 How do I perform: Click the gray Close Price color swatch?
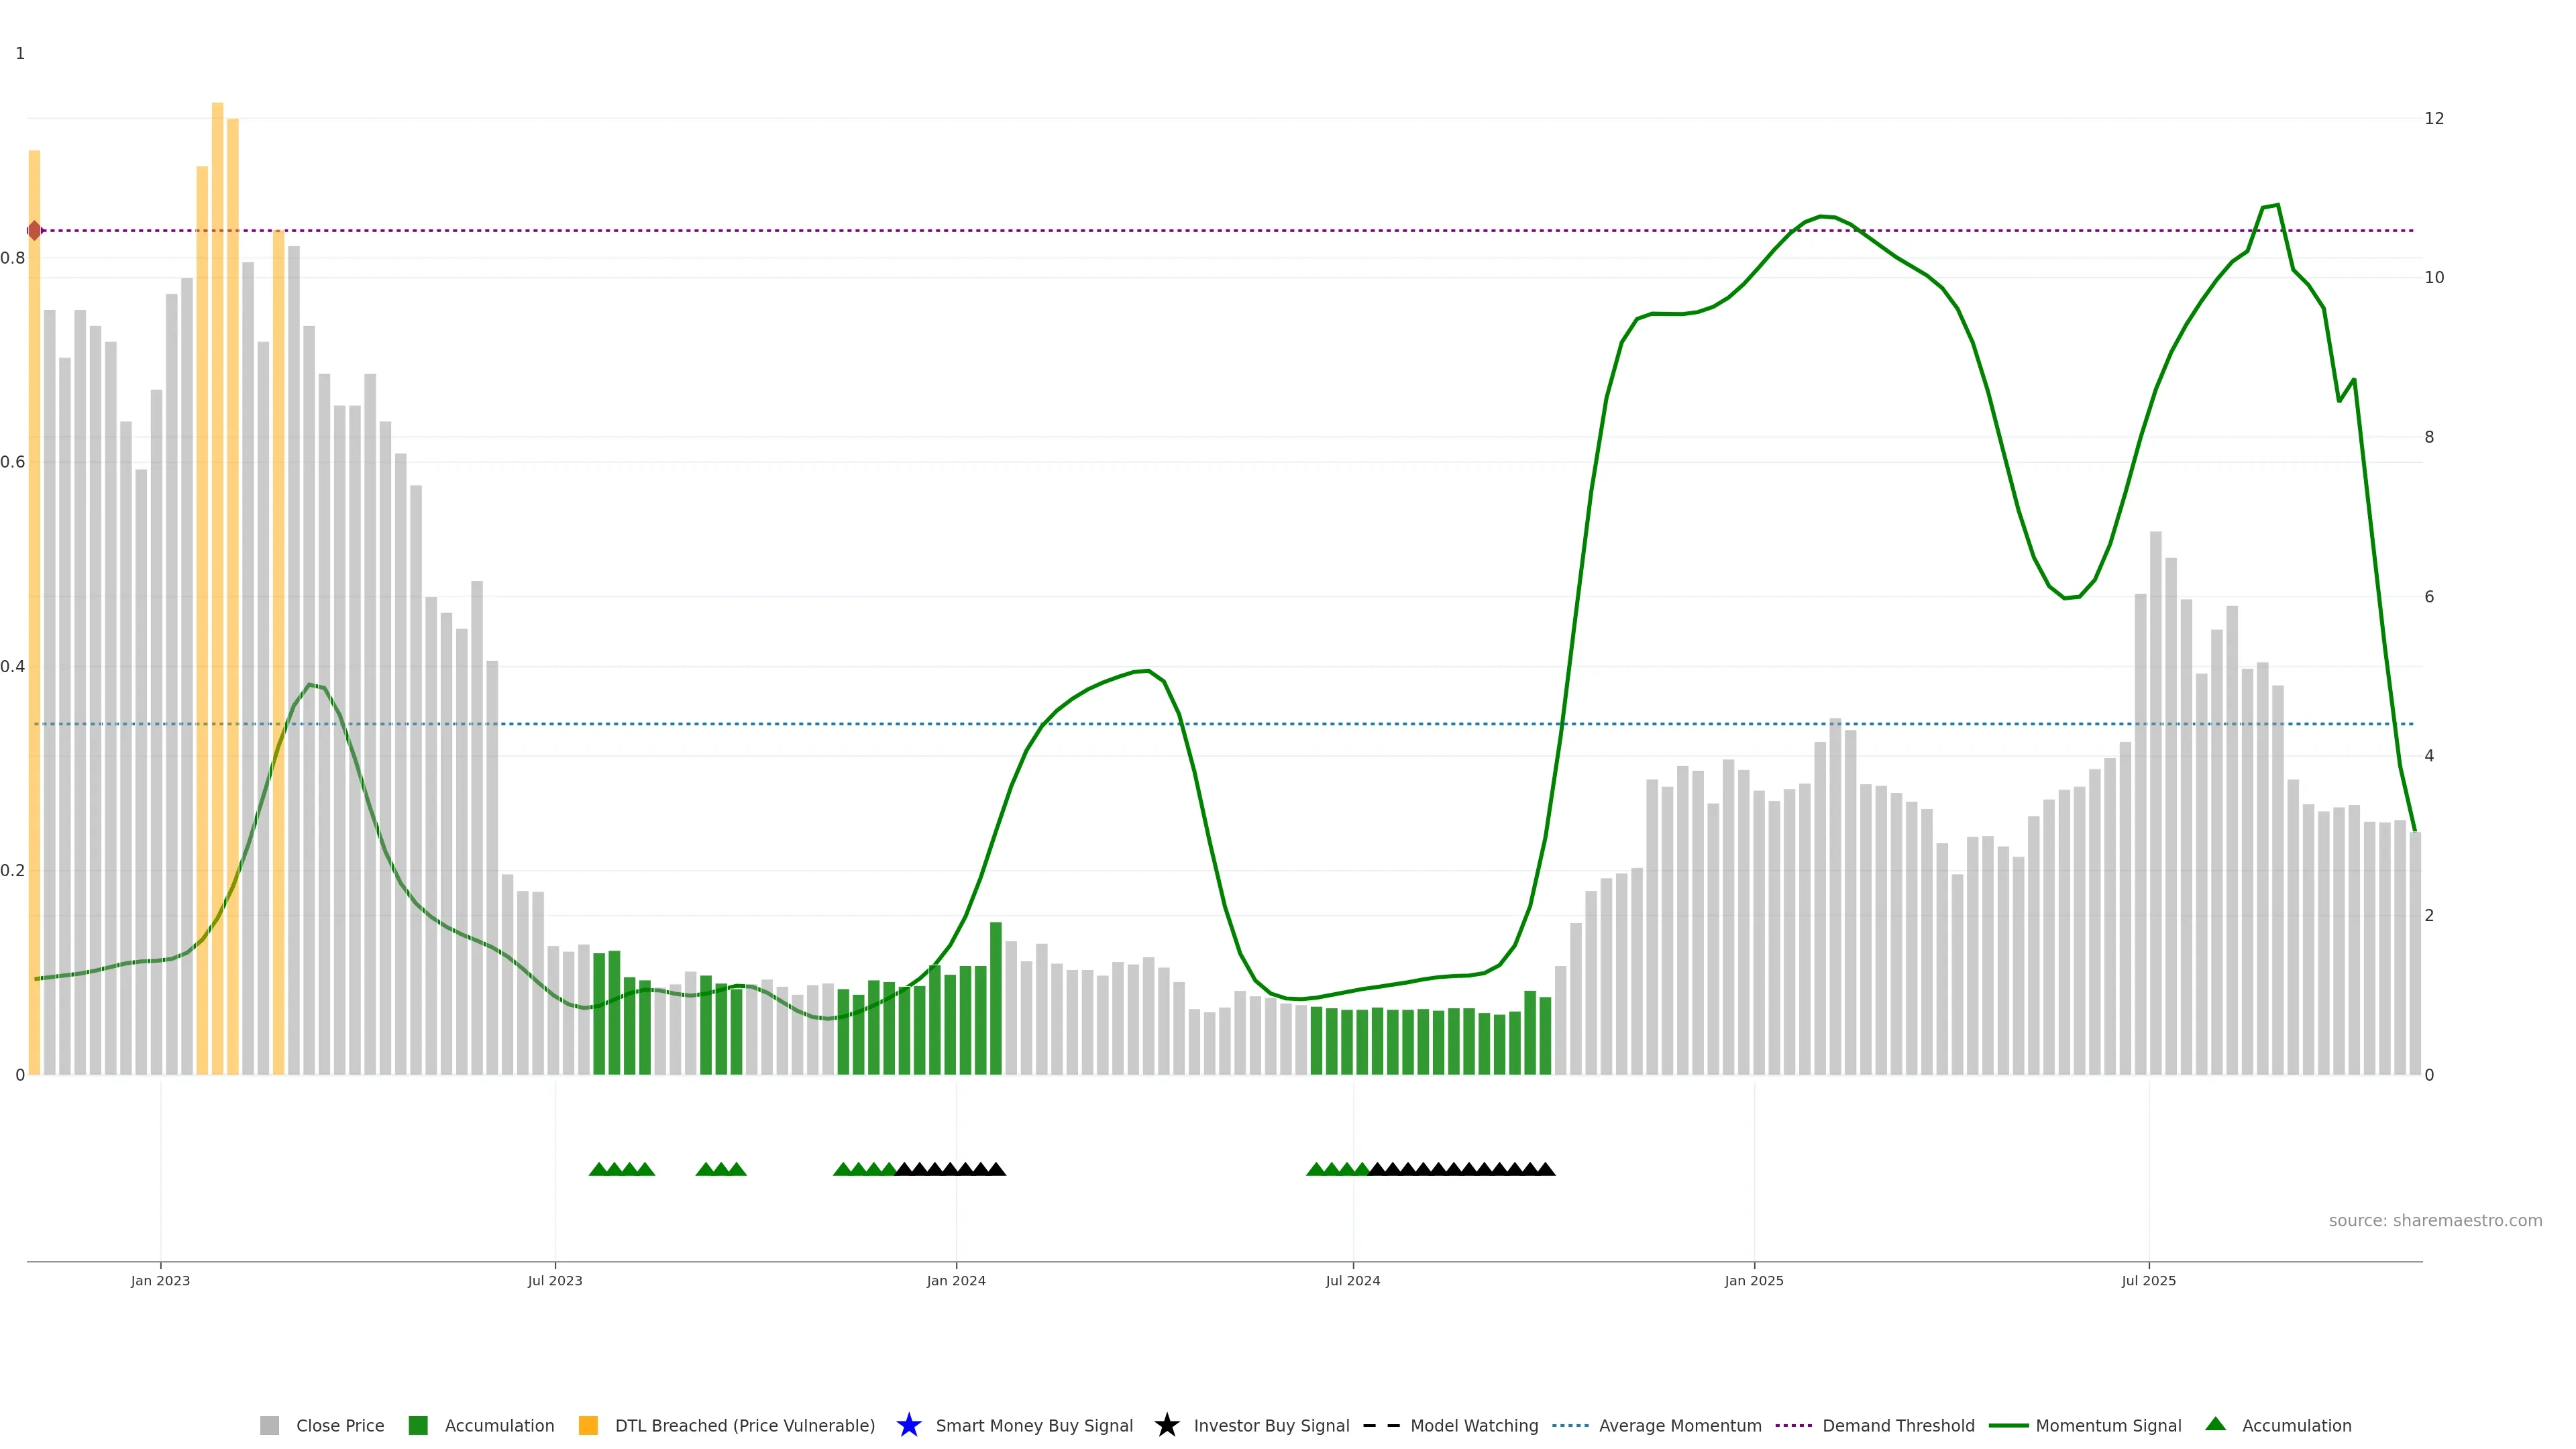269,1425
